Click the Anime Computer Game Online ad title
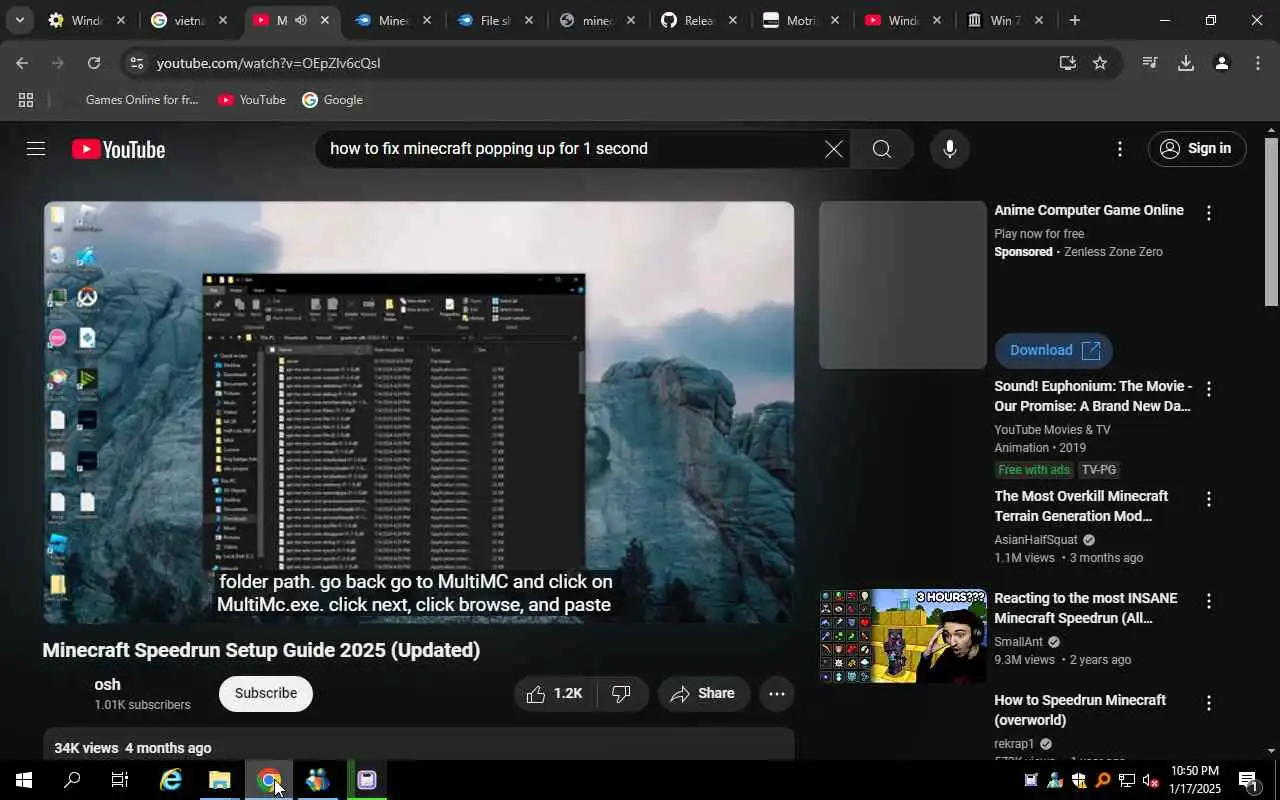Viewport: 1280px width, 800px height. point(1089,210)
